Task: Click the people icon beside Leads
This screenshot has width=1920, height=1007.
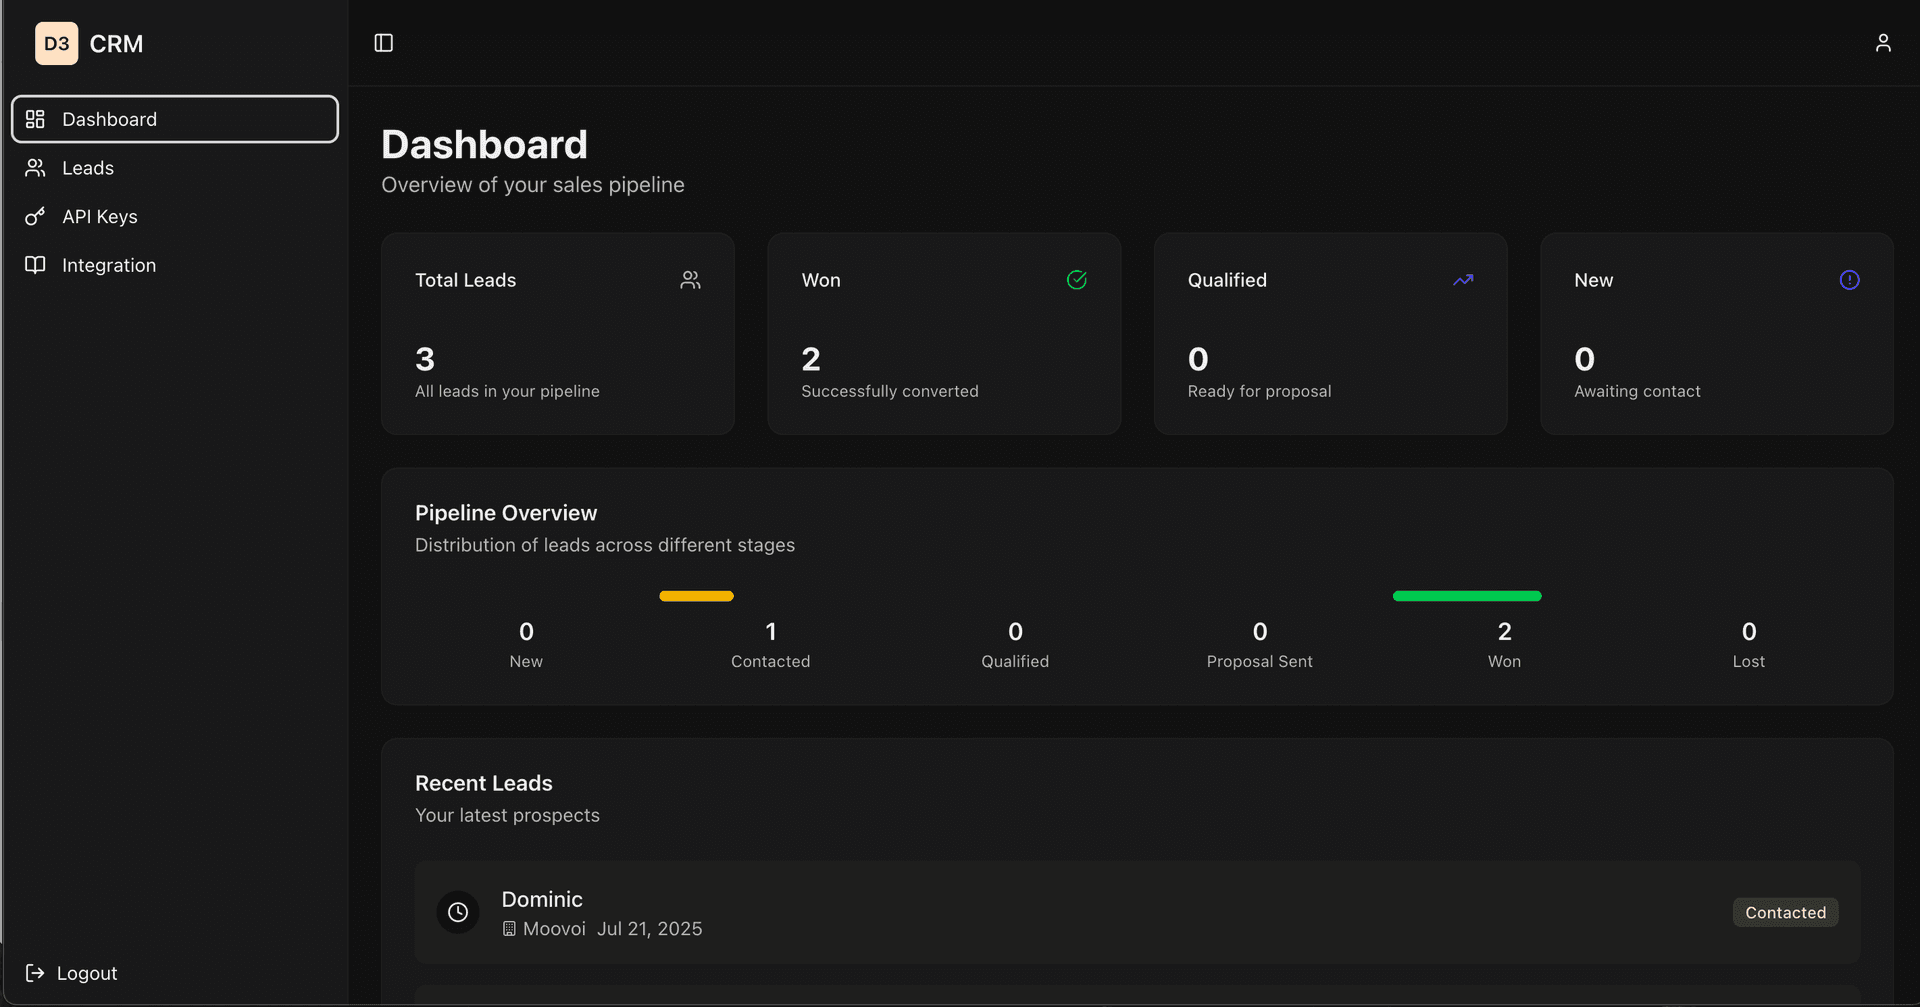Action: click(x=35, y=167)
